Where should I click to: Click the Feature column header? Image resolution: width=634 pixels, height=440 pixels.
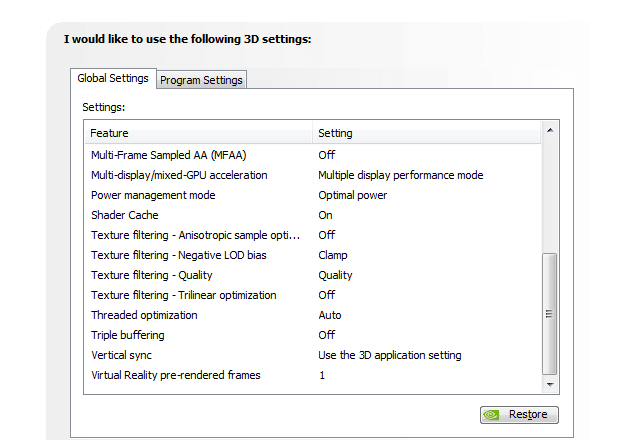coord(198,133)
